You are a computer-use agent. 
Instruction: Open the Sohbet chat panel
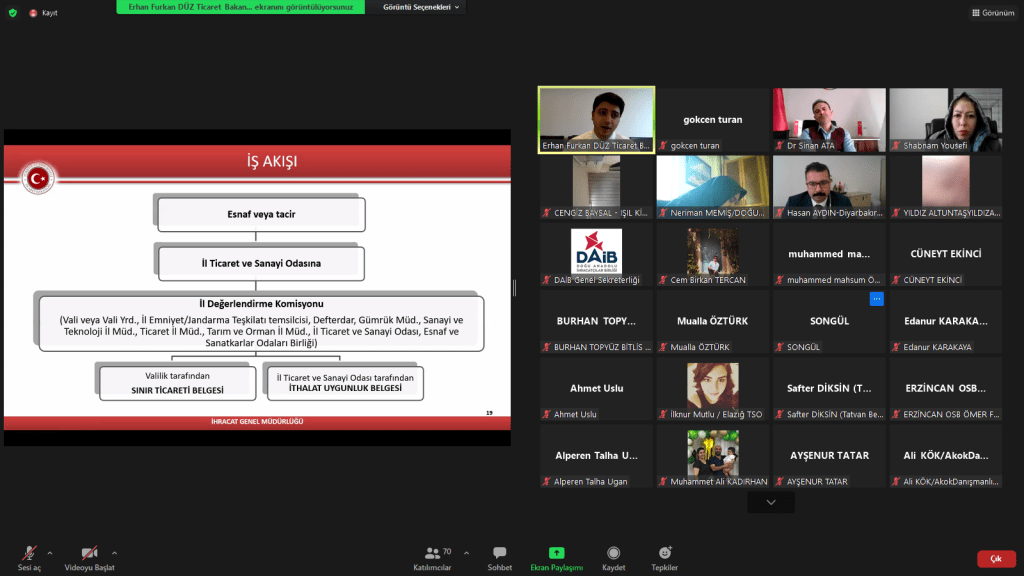(499, 557)
